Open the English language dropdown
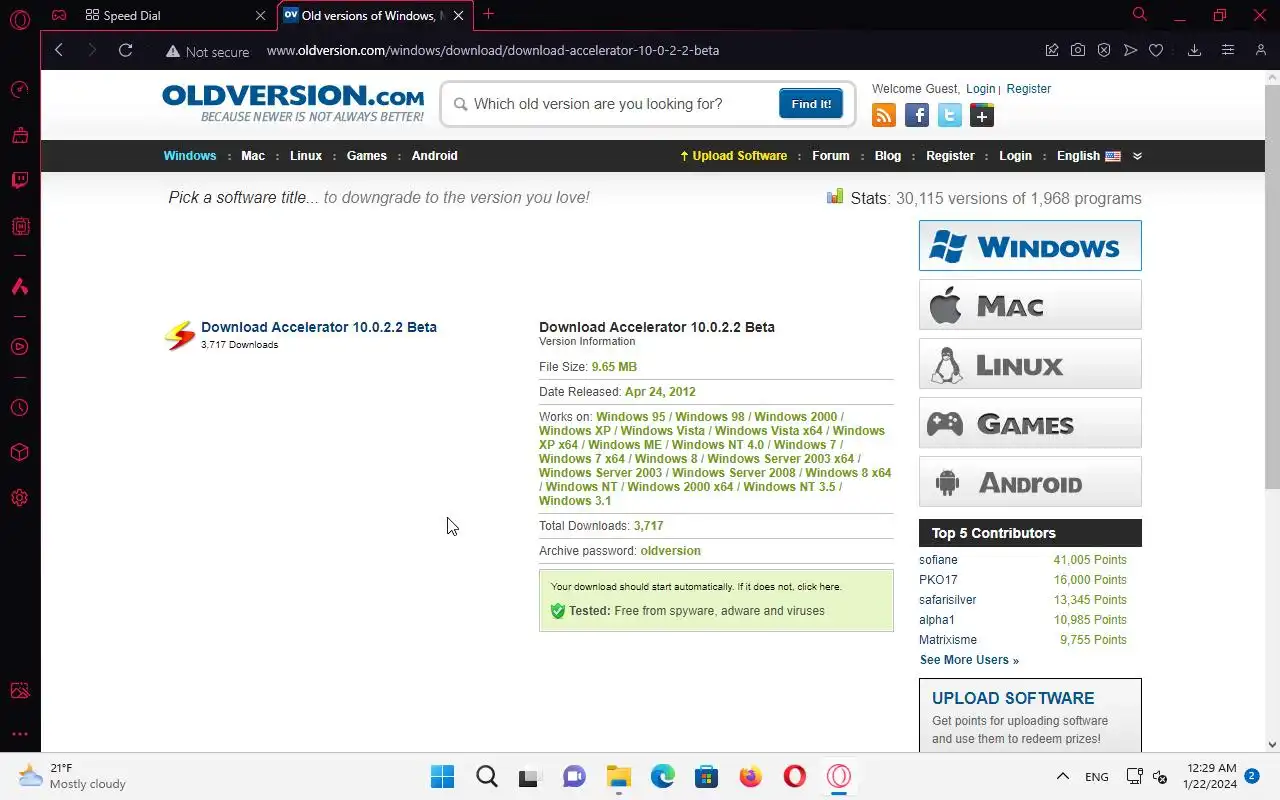The image size is (1280, 800). (1089, 156)
